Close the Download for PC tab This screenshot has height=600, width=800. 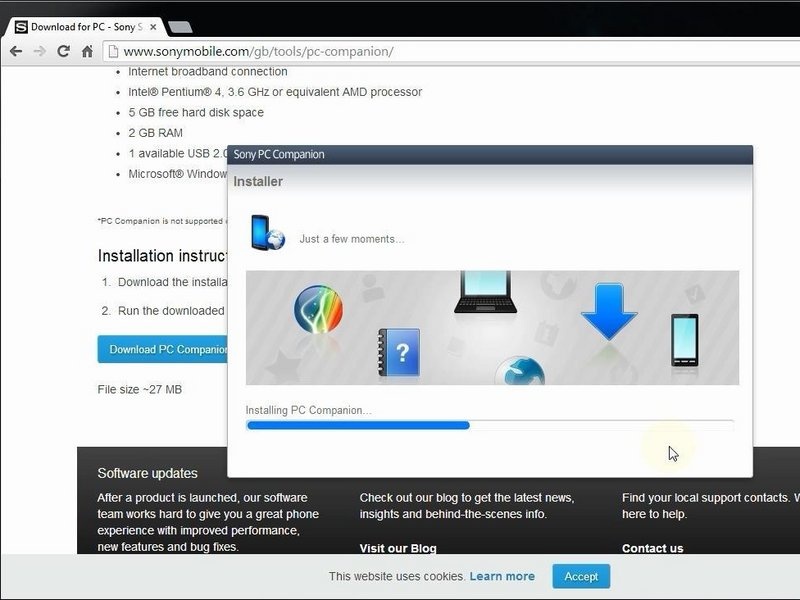pyautogui.click(x=153, y=27)
